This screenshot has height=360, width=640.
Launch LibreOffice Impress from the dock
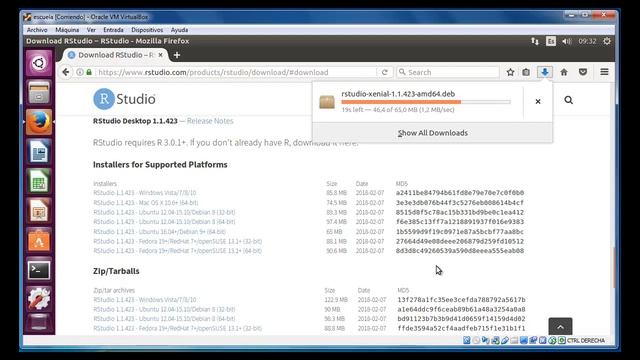(x=39, y=211)
